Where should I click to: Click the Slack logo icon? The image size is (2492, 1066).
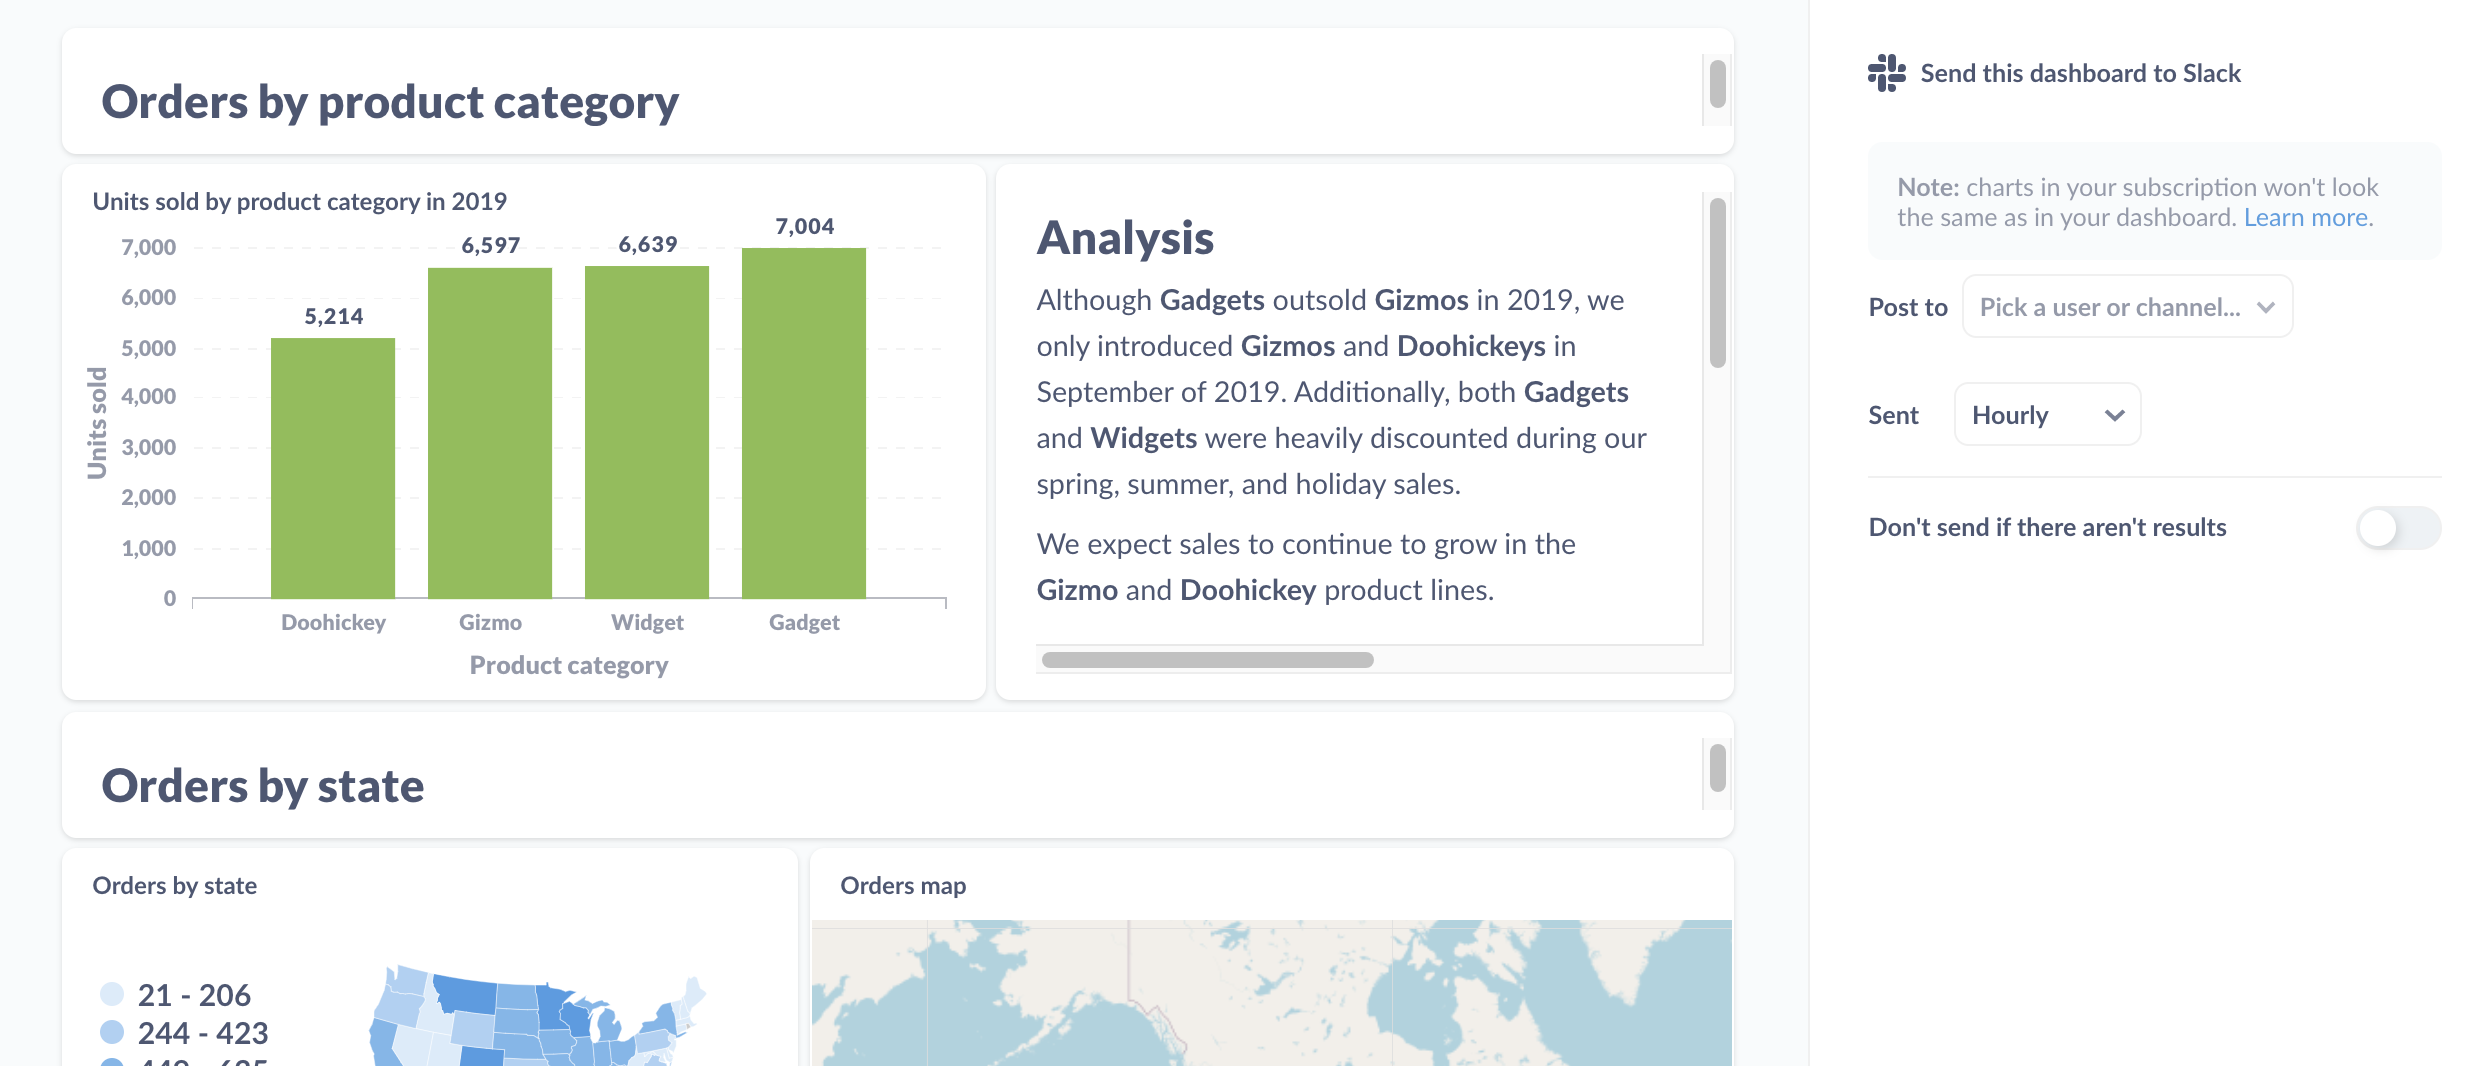tap(1886, 73)
